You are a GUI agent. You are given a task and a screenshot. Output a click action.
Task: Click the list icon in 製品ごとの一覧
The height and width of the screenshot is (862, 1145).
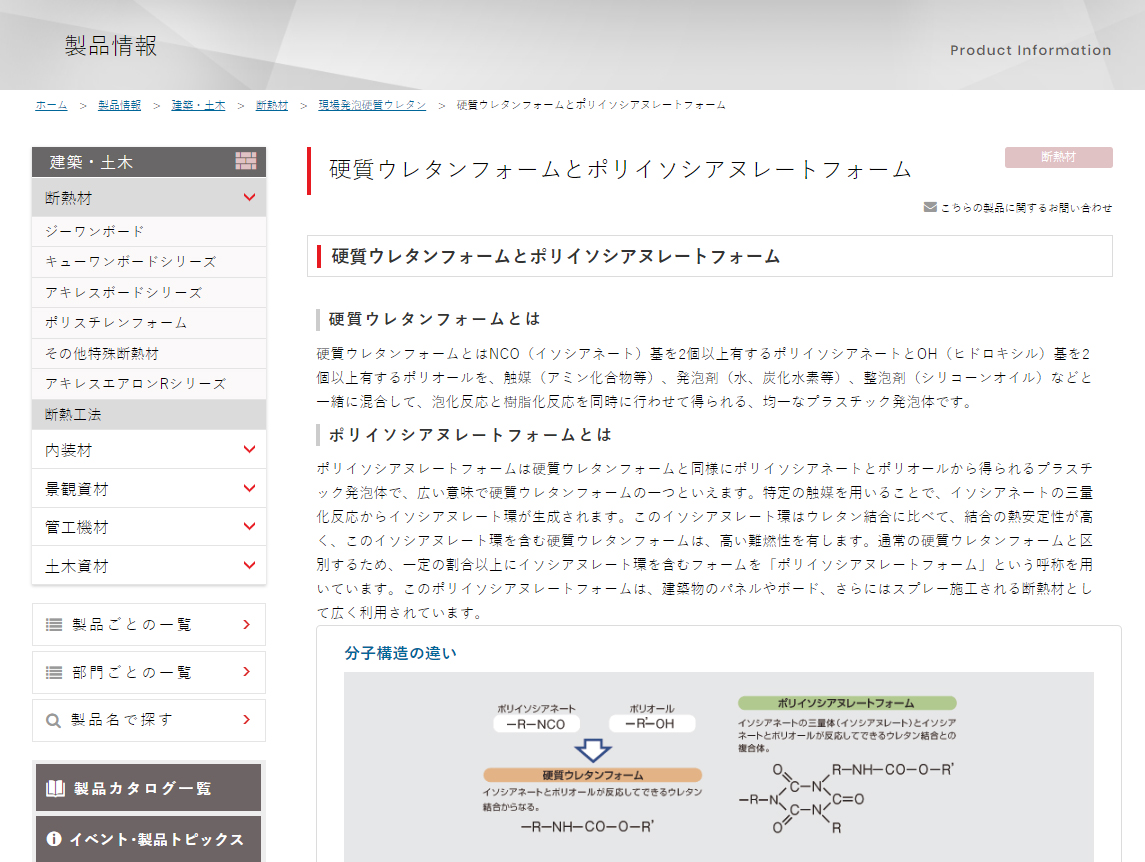click(54, 625)
